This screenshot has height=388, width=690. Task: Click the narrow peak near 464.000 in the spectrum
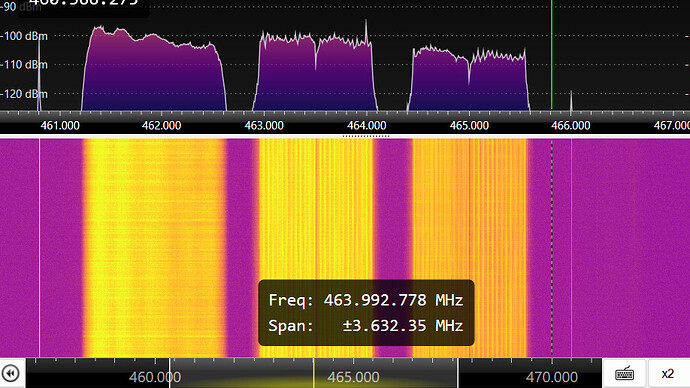tap(366, 32)
